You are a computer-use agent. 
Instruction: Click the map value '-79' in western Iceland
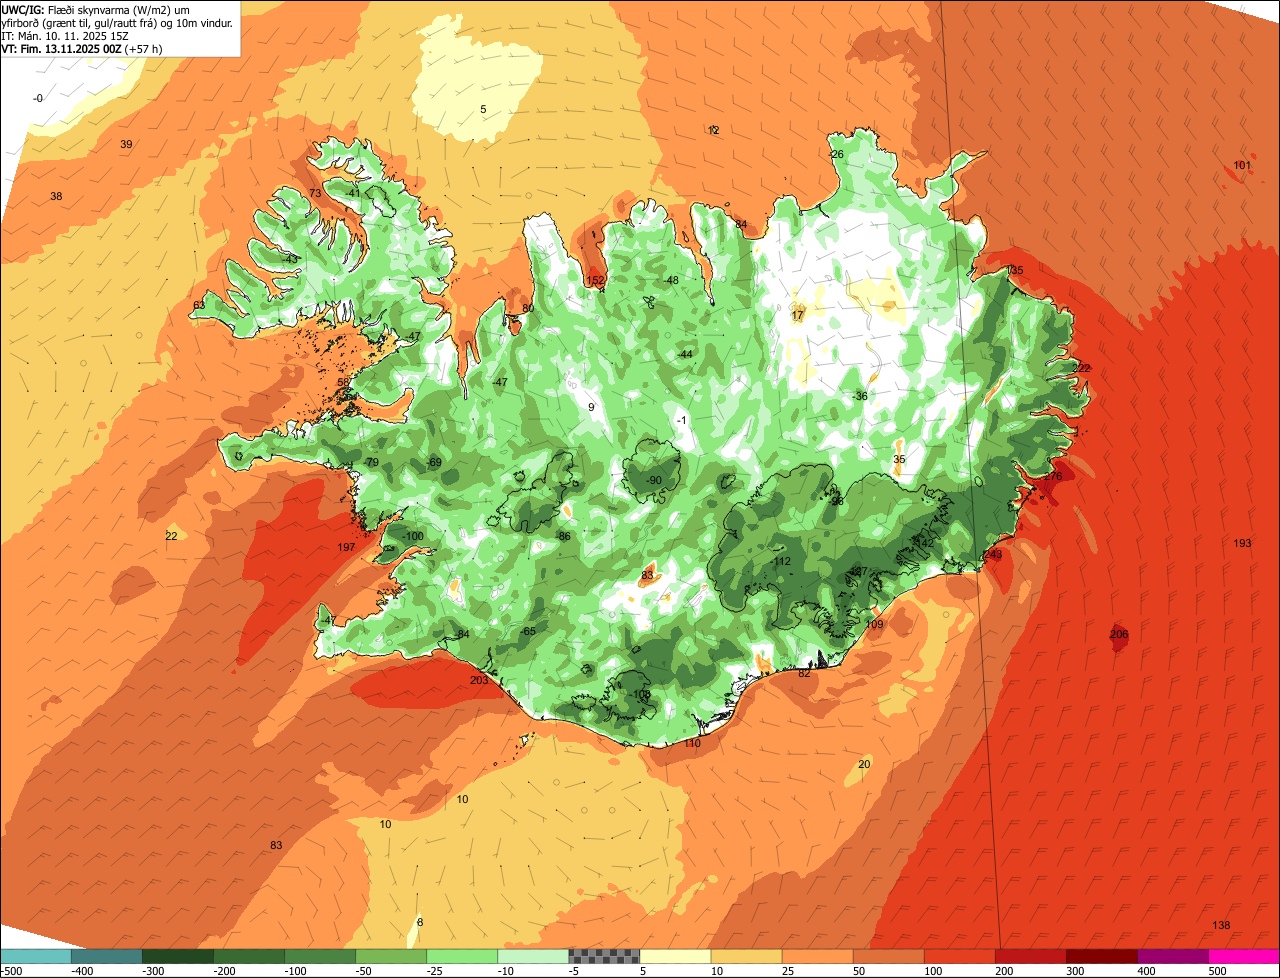(371, 462)
